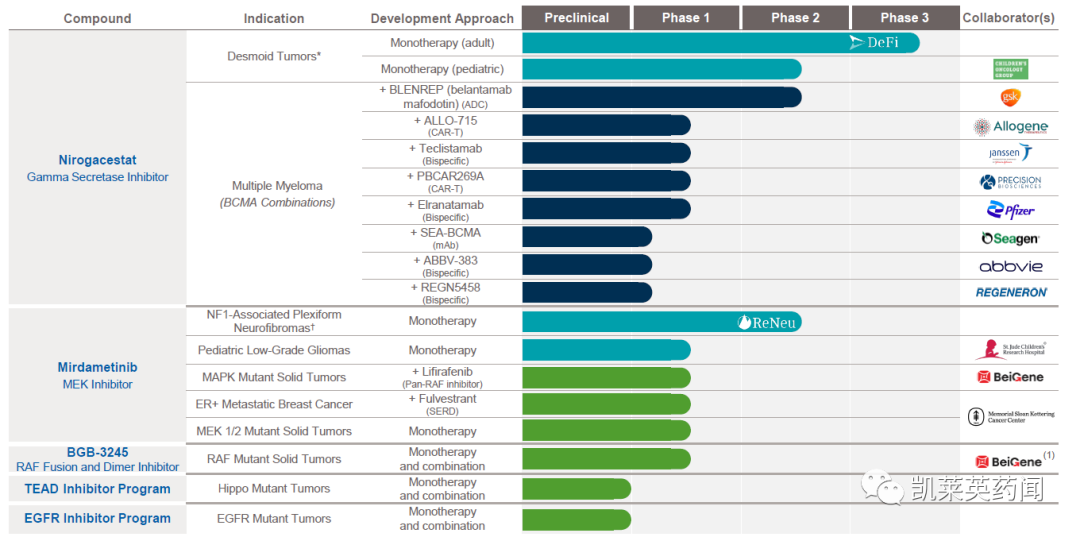
Task: Select the Phase 3 column header
Action: coord(904,18)
